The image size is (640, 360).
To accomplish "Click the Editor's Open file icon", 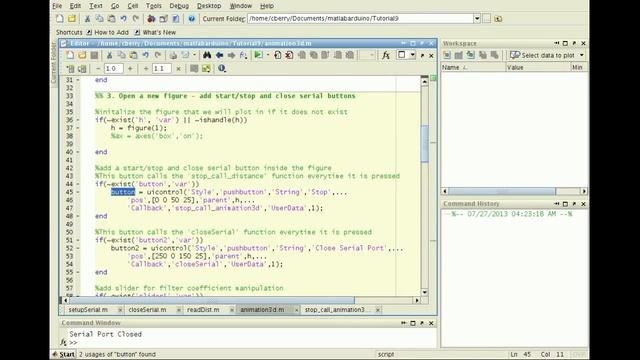I will (x=82, y=55).
